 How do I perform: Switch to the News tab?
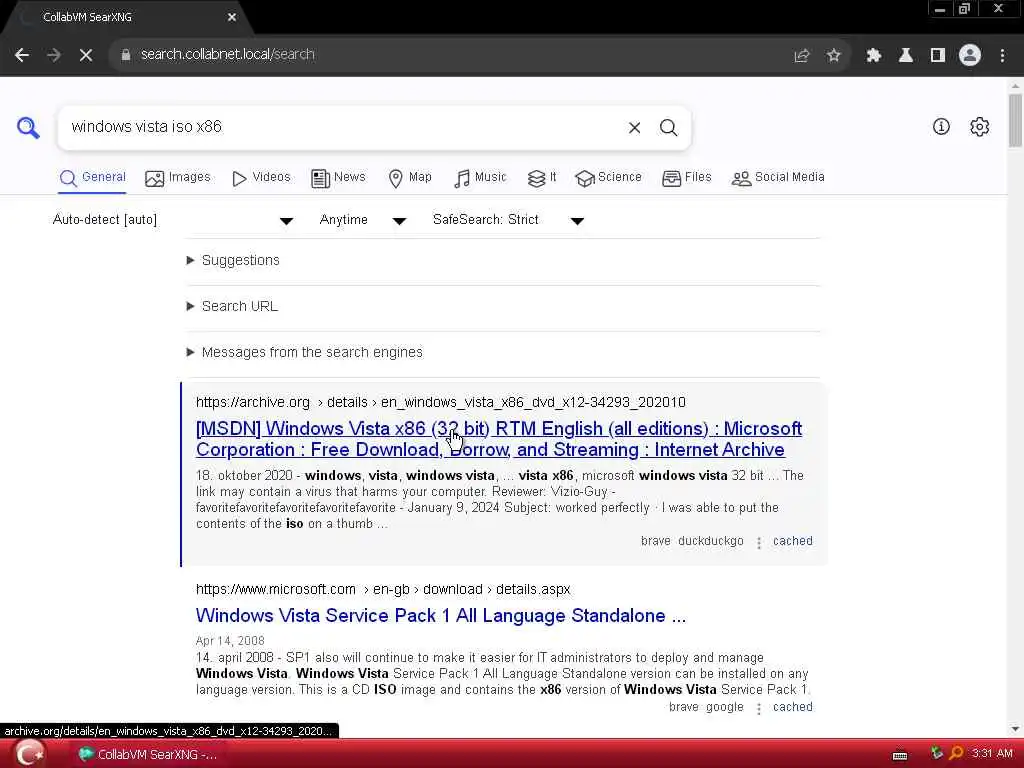tap(338, 178)
